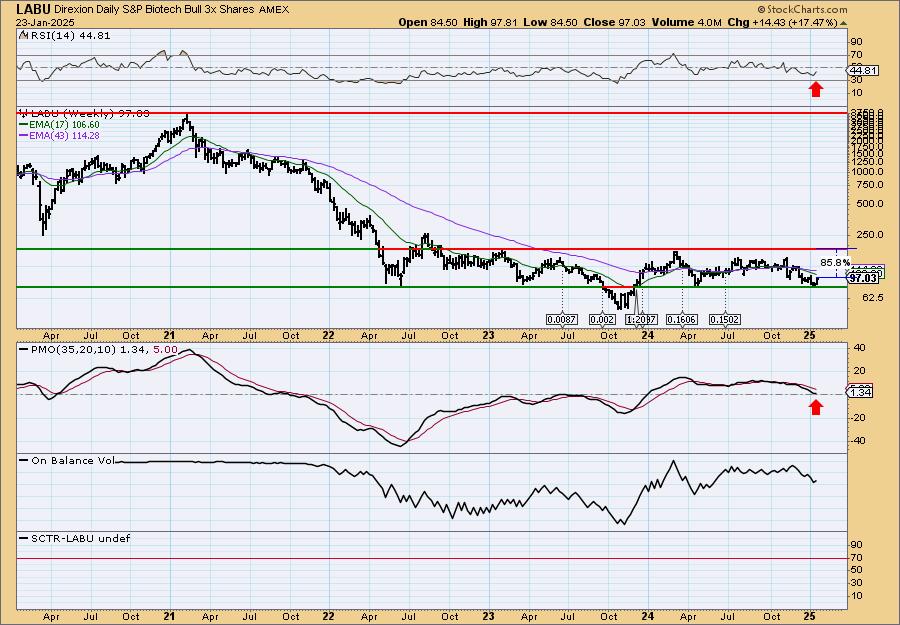The image size is (900, 625).
Task: Click the 10 label on the SCTR axis
Action: pos(857,596)
